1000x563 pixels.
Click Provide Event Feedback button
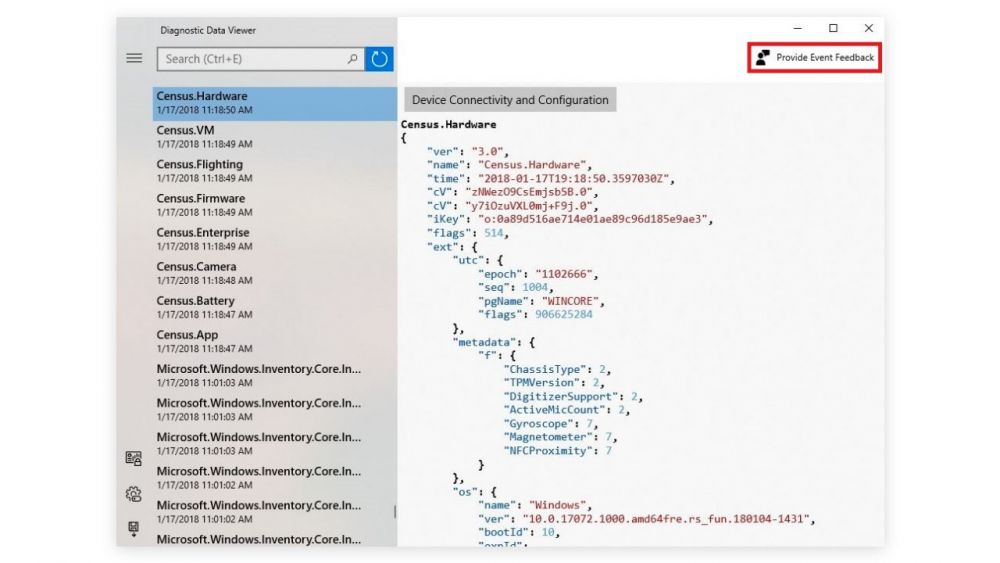(x=814, y=57)
